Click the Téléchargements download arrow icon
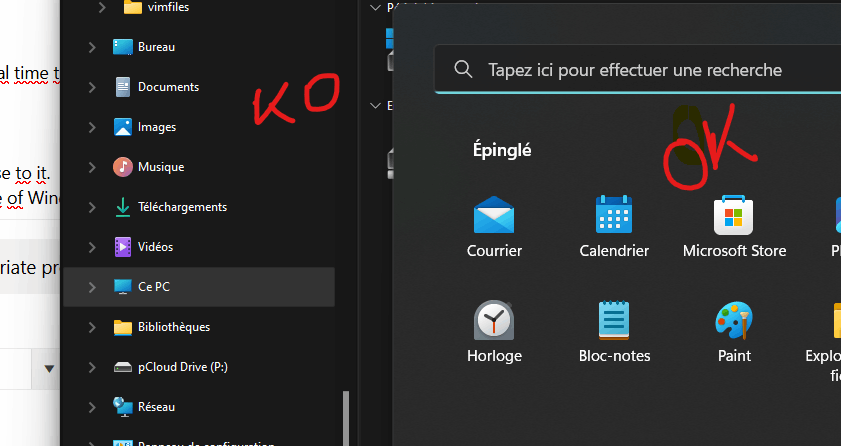 click(x=123, y=207)
